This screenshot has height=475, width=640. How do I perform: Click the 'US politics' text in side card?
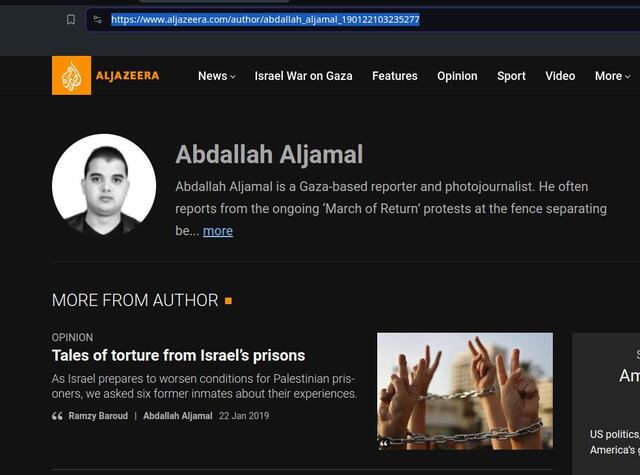point(614,434)
